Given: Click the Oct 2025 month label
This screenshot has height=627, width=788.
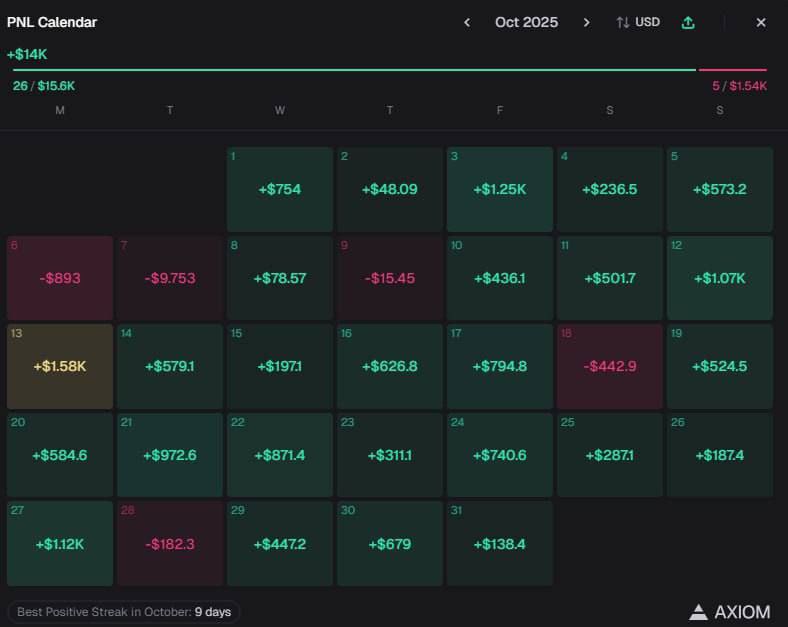Looking at the screenshot, I should [526, 22].
